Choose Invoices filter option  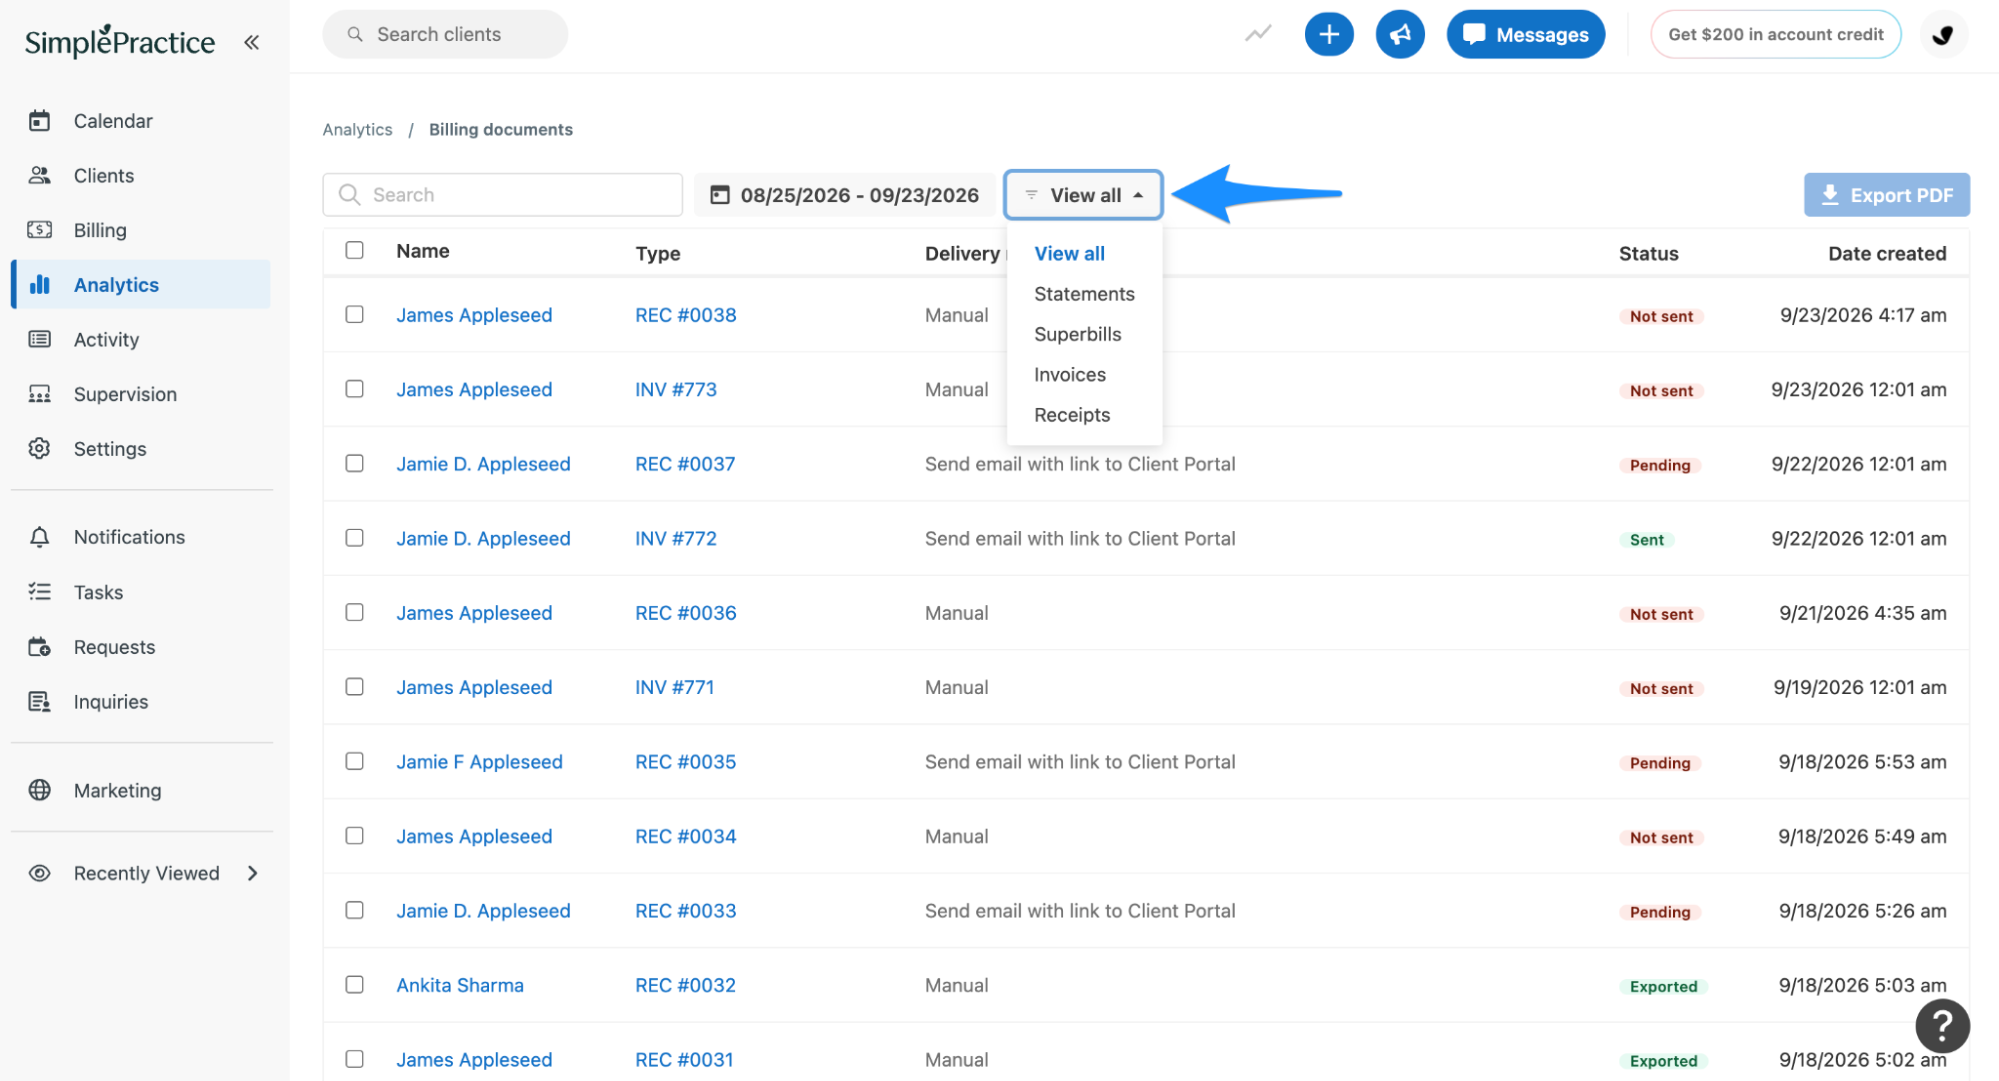coord(1069,374)
